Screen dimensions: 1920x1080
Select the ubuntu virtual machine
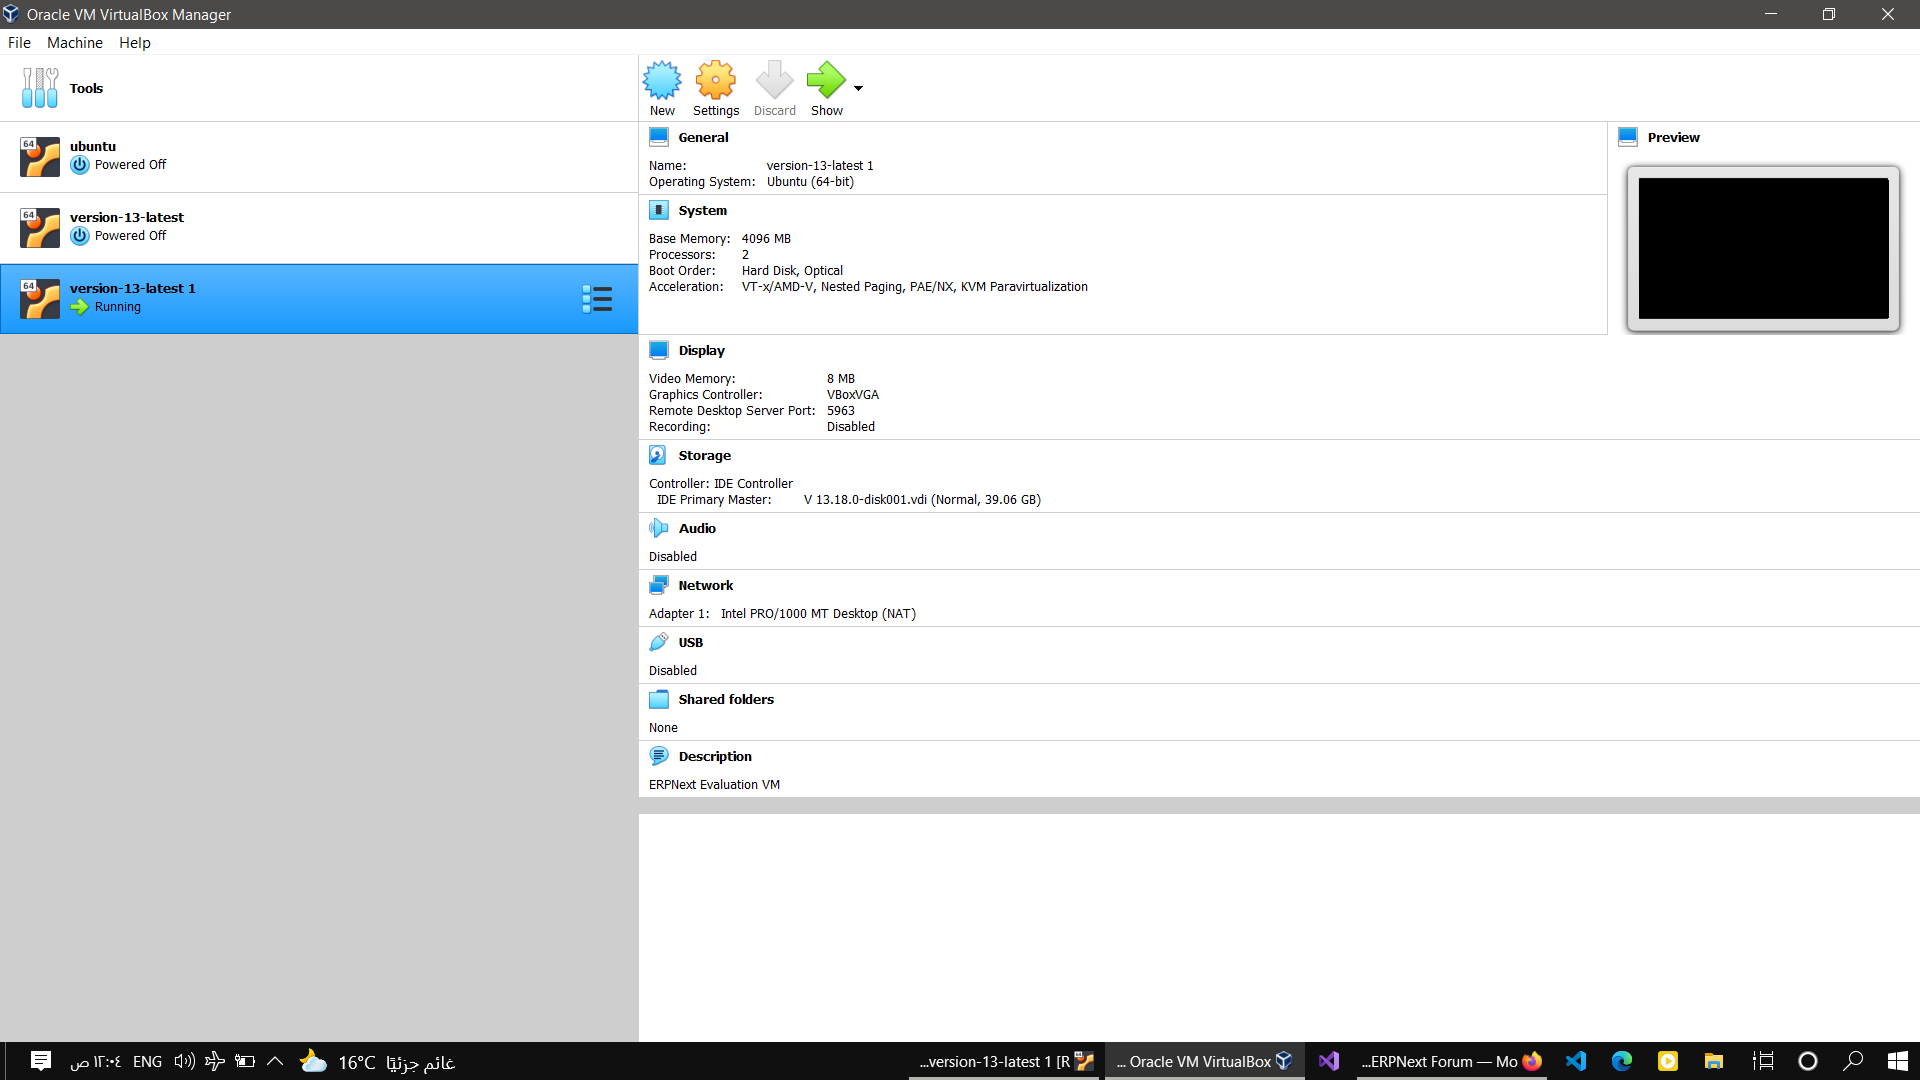[319, 157]
